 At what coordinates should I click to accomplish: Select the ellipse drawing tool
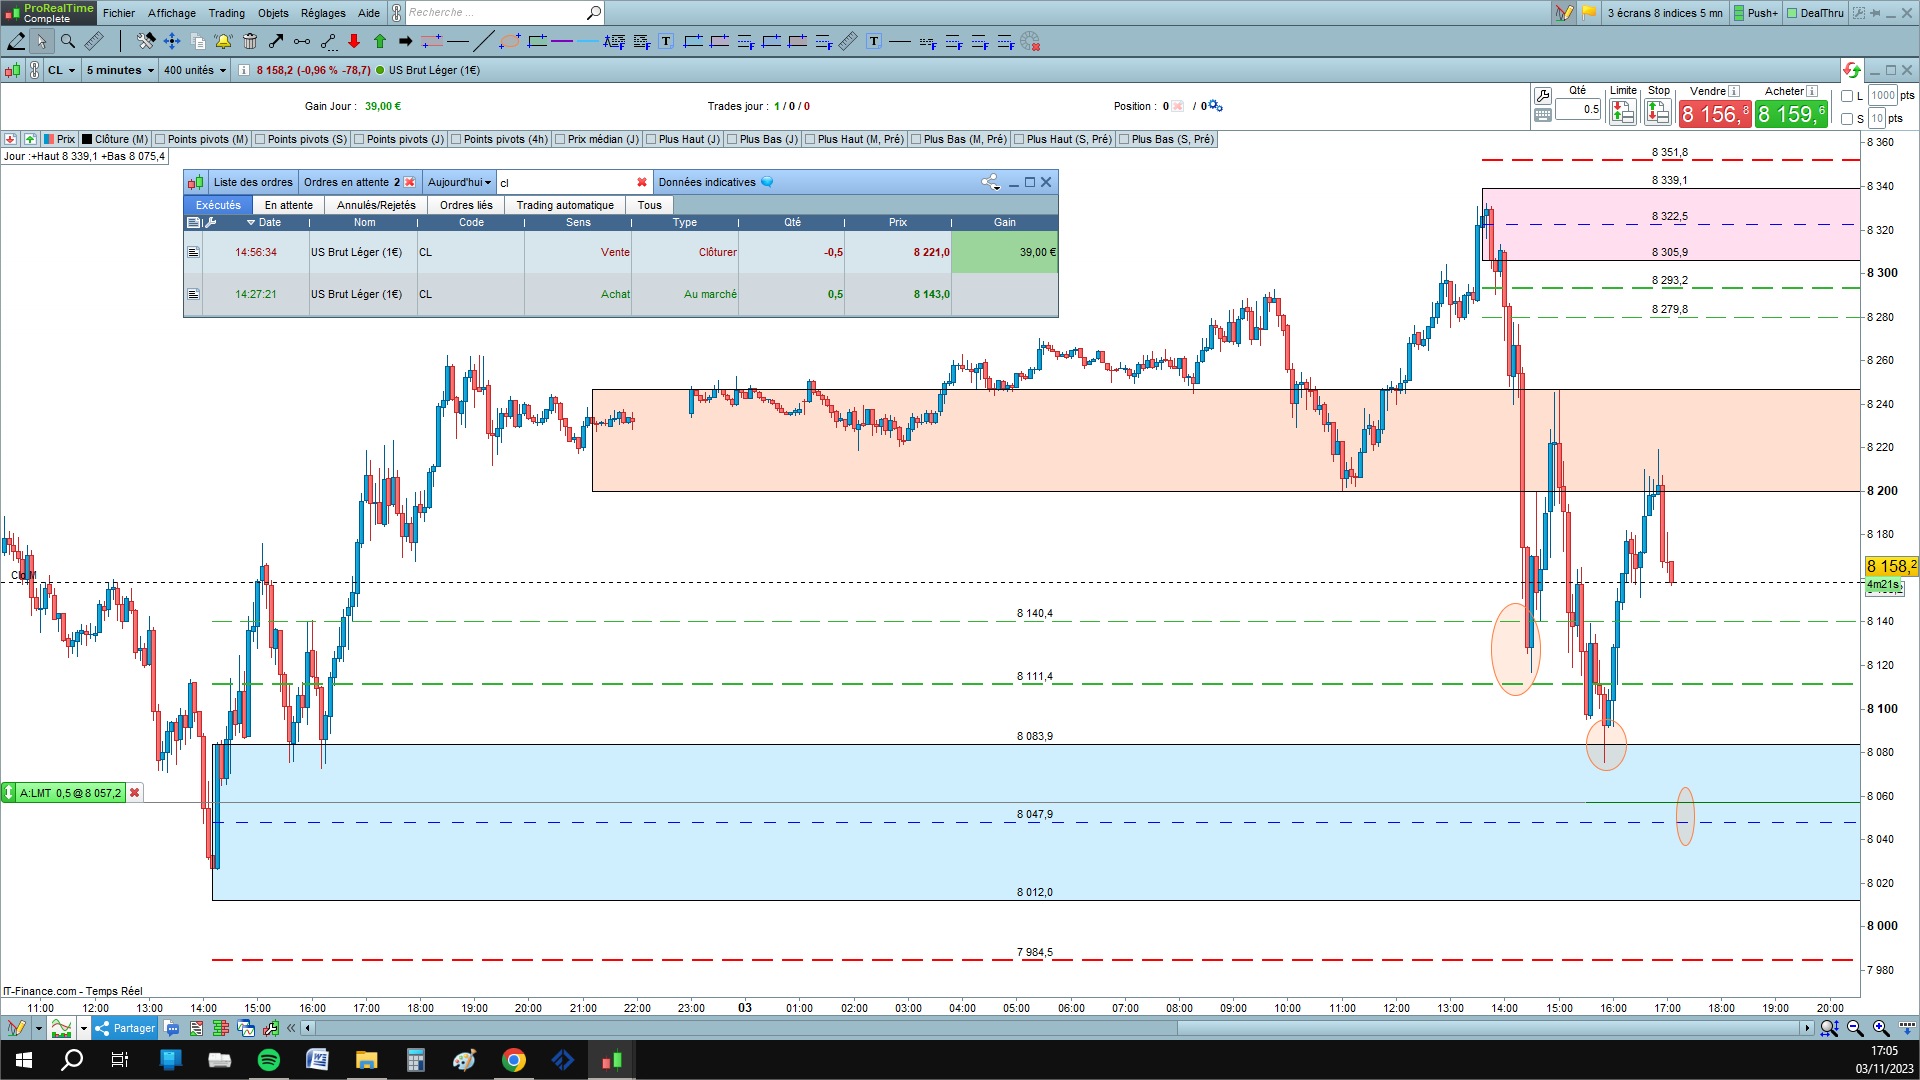click(x=510, y=41)
